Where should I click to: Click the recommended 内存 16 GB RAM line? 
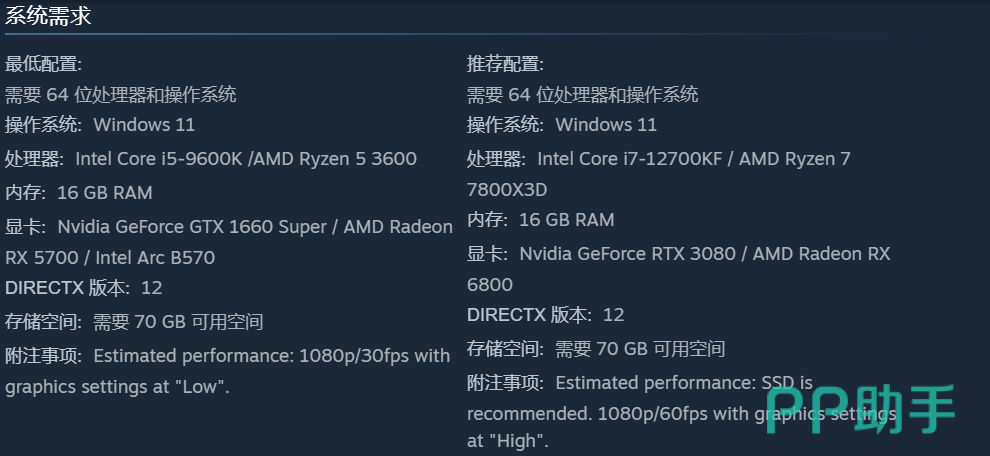click(541, 220)
